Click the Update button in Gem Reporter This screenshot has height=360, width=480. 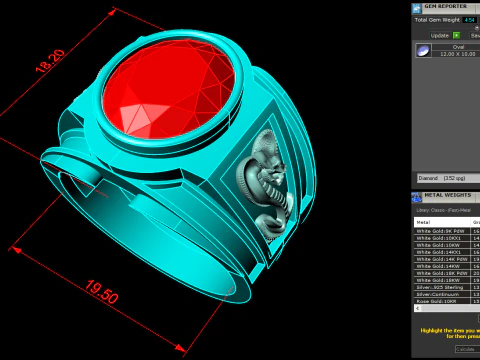(439, 35)
